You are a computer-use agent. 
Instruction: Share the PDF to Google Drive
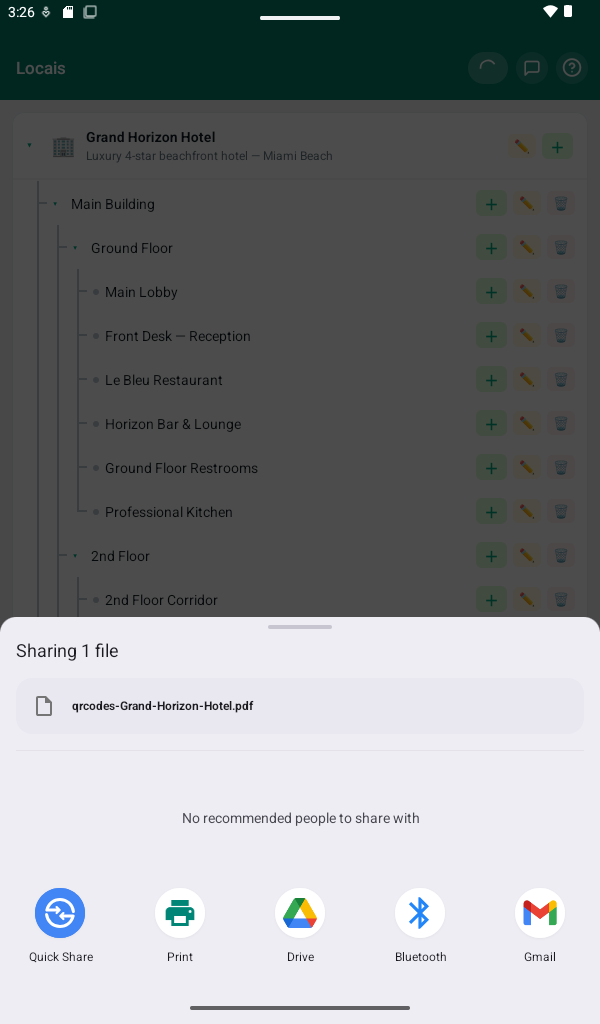[x=300, y=925]
